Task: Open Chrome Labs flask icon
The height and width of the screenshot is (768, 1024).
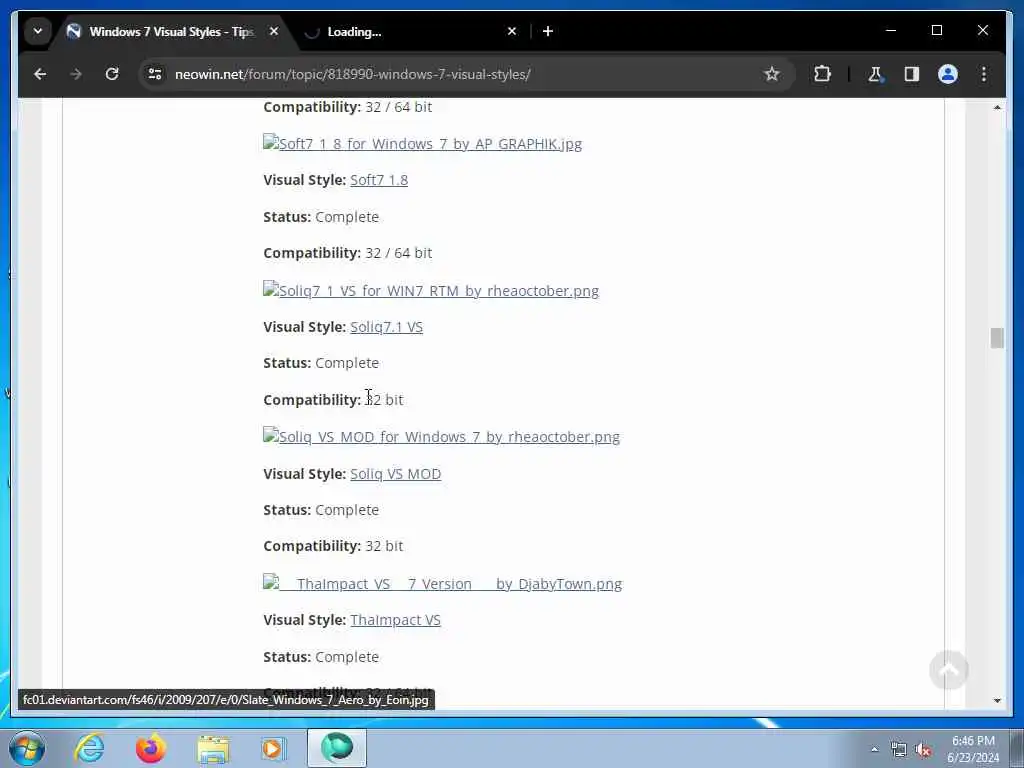Action: [876, 74]
